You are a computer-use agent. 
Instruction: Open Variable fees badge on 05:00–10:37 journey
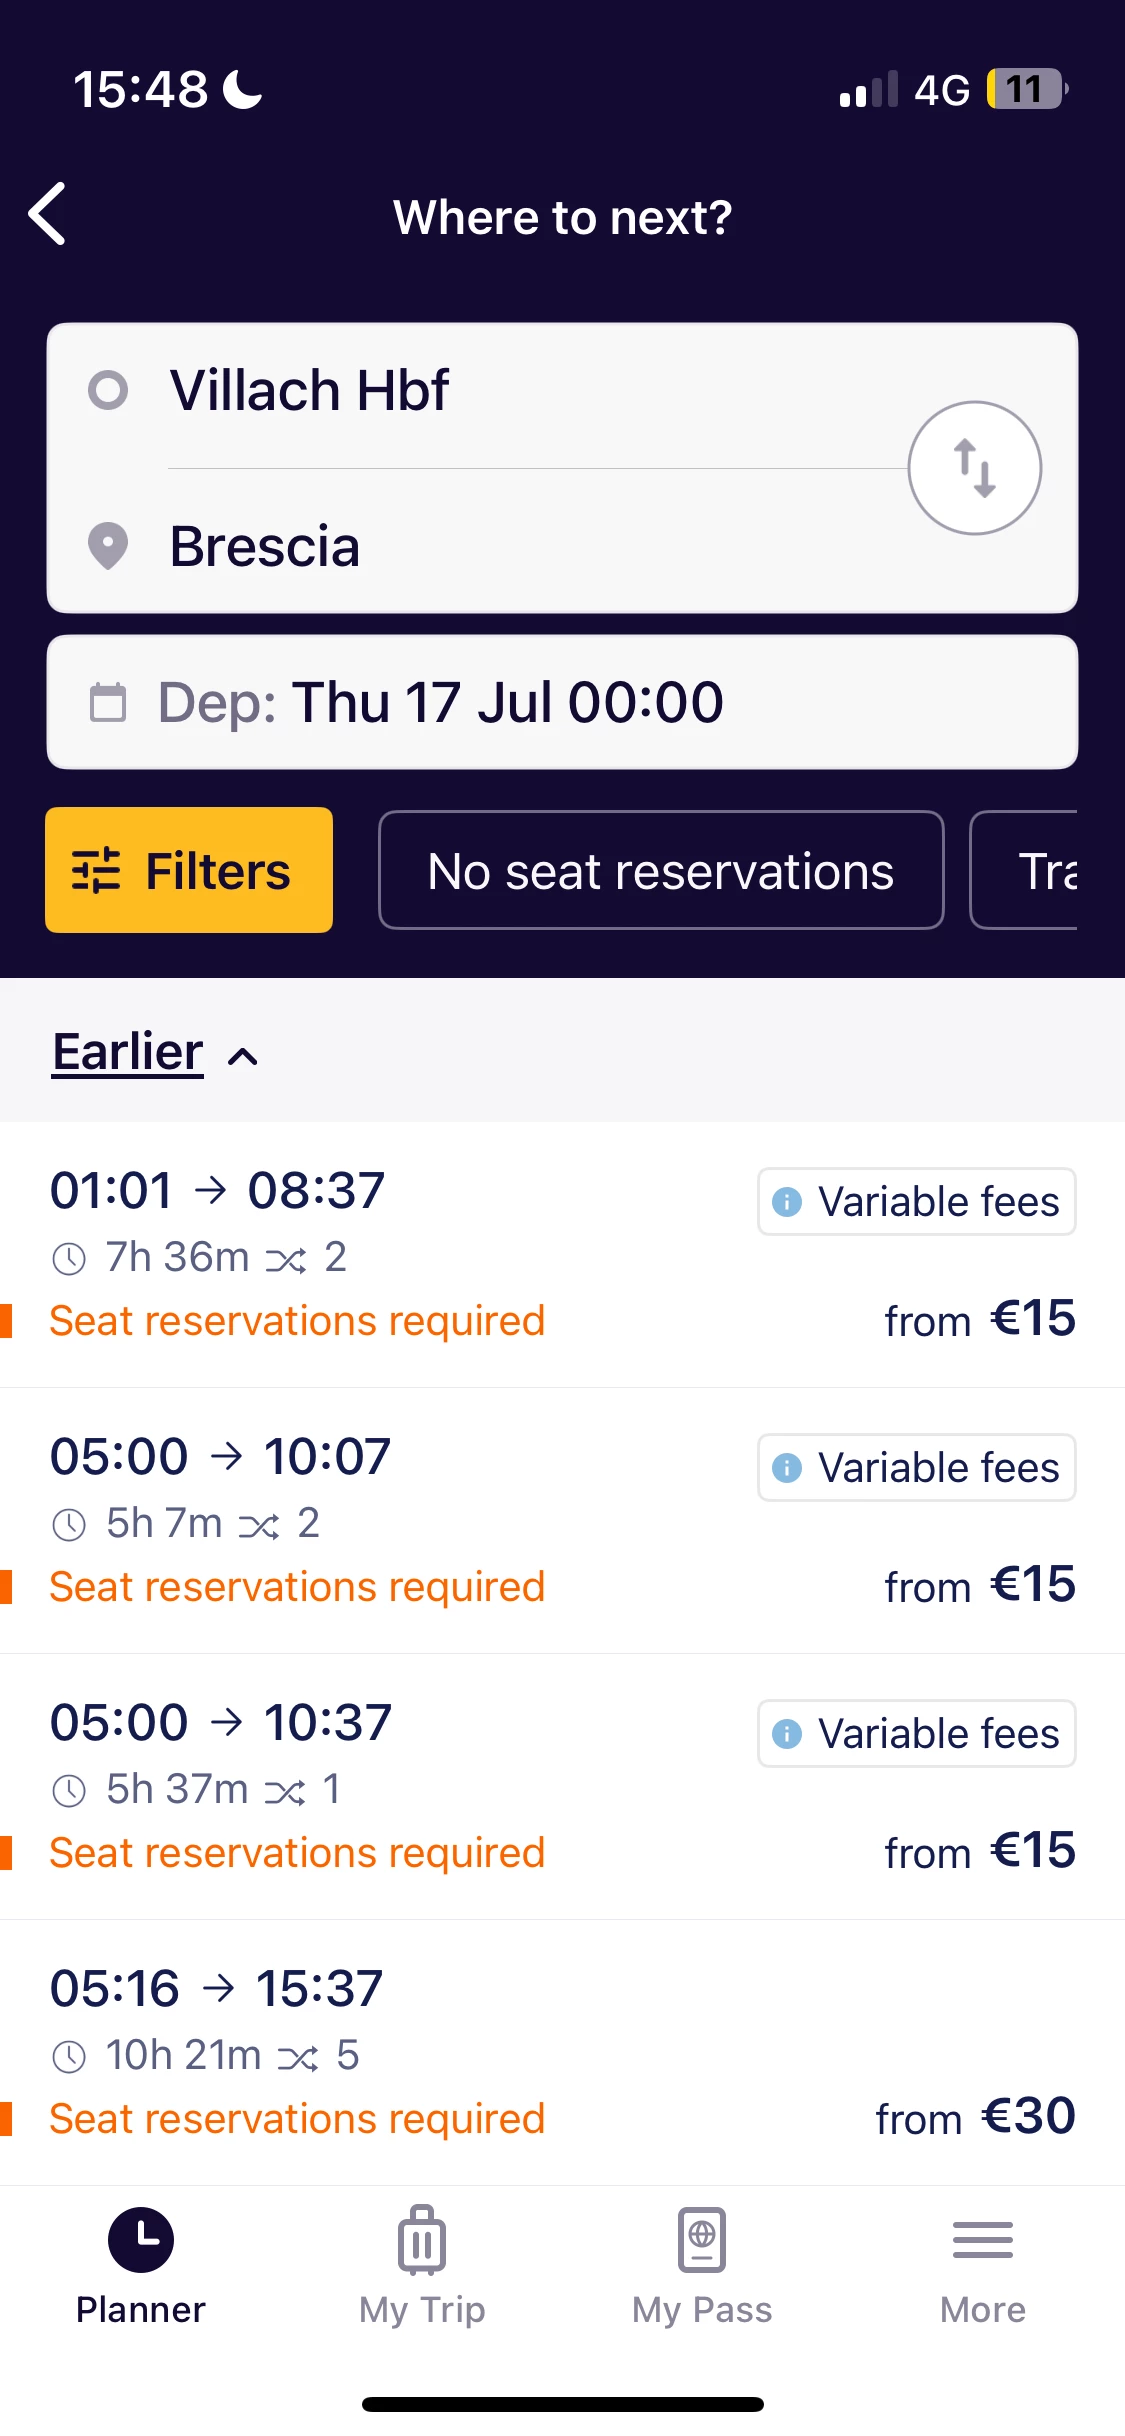(917, 1734)
